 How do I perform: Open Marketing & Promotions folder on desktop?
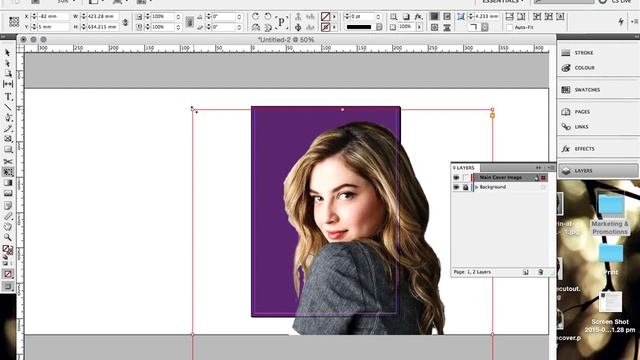pyautogui.click(x=610, y=215)
